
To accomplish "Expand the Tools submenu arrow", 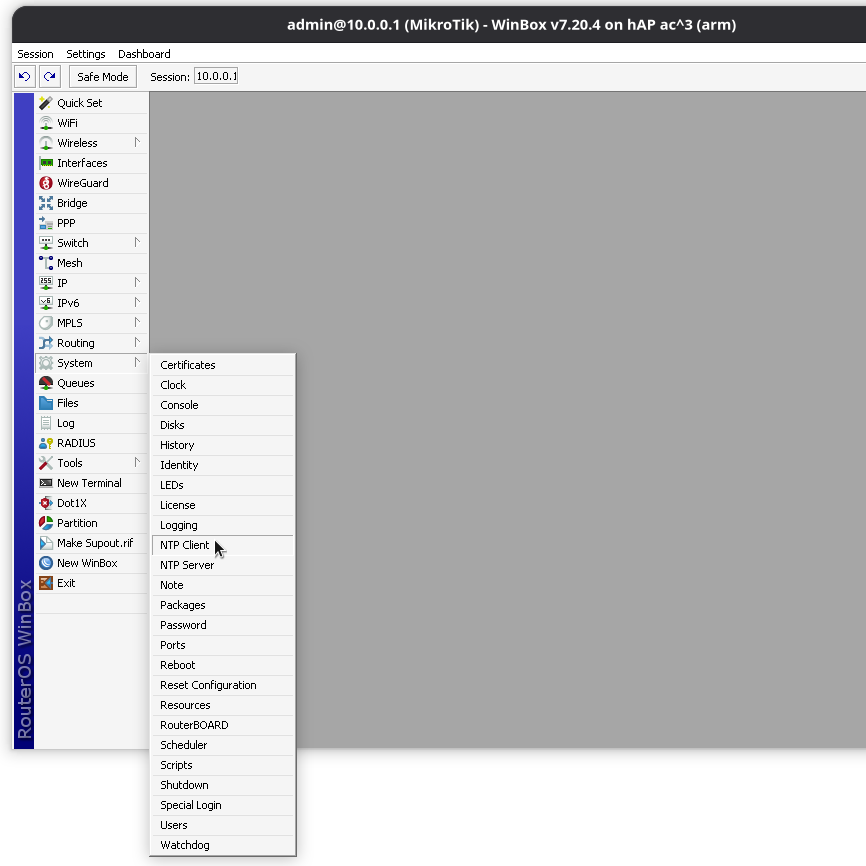I will coord(137,463).
